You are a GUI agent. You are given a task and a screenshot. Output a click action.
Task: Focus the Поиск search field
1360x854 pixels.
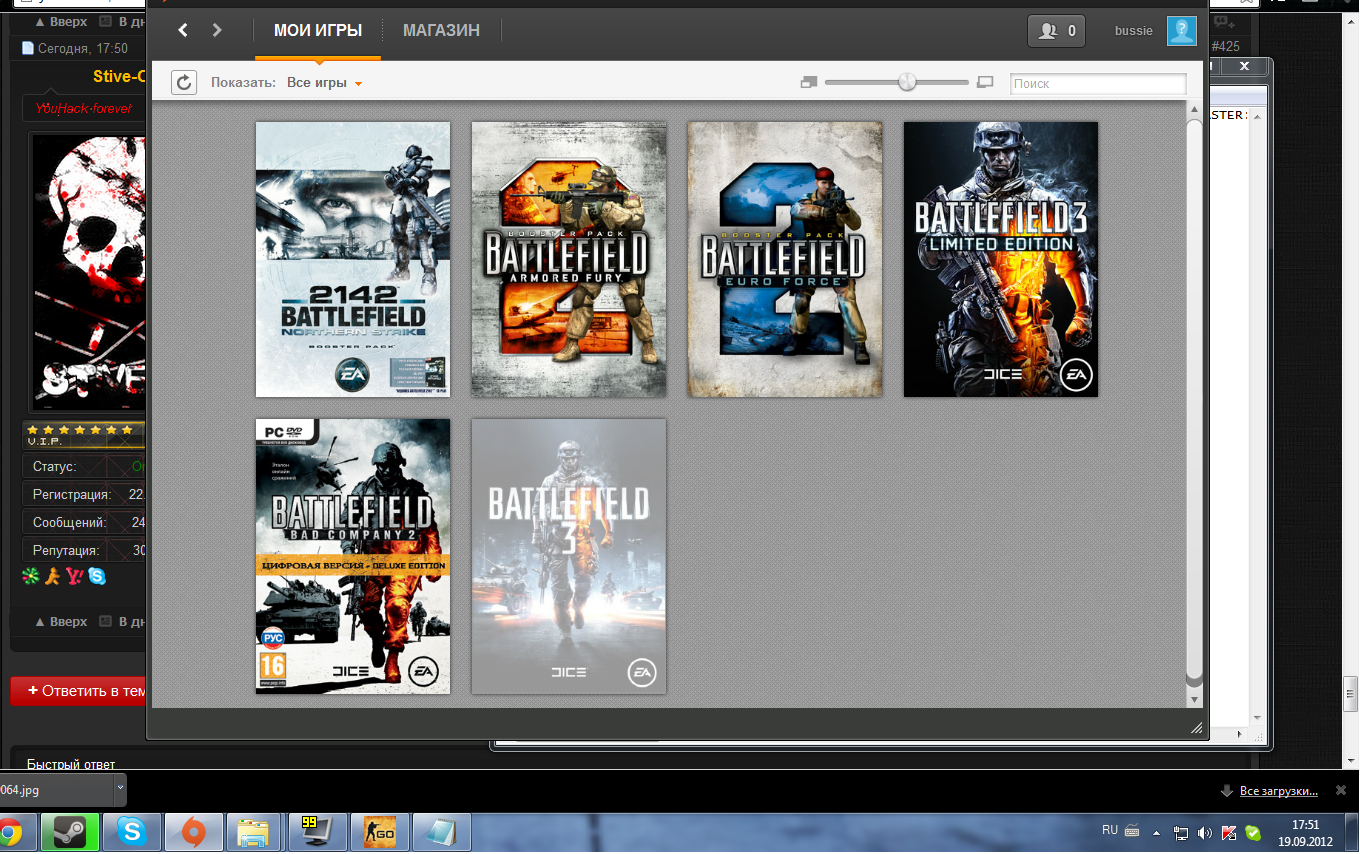coord(1098,84)
